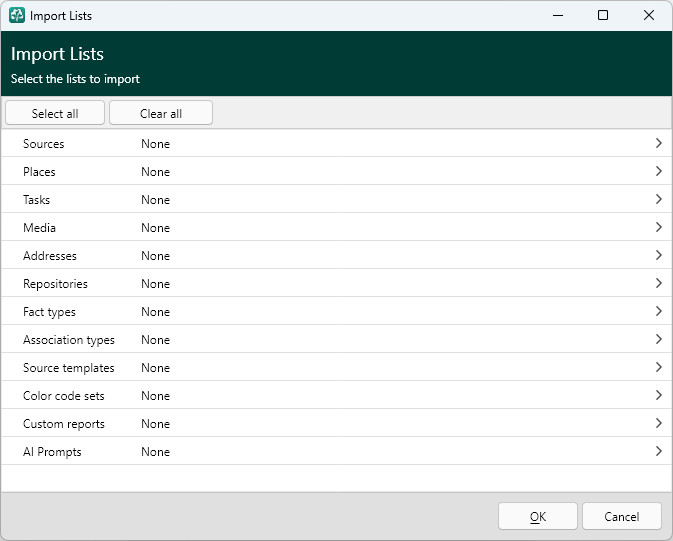Click the Select all button
673x541 pixels.
click(55, 113)
